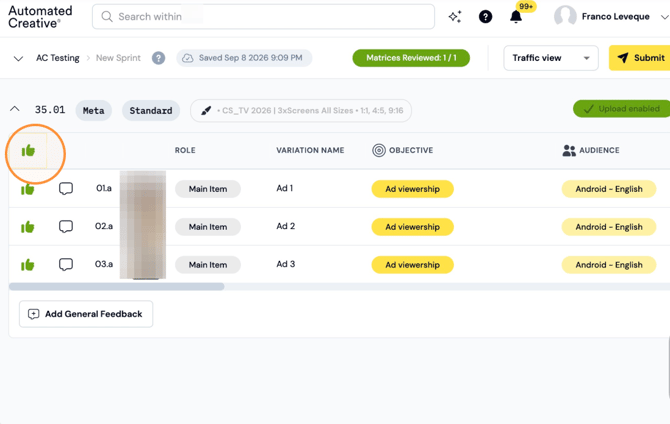Focus the Search within field
This screenshot has width=670, height=424.
point(263,17)
